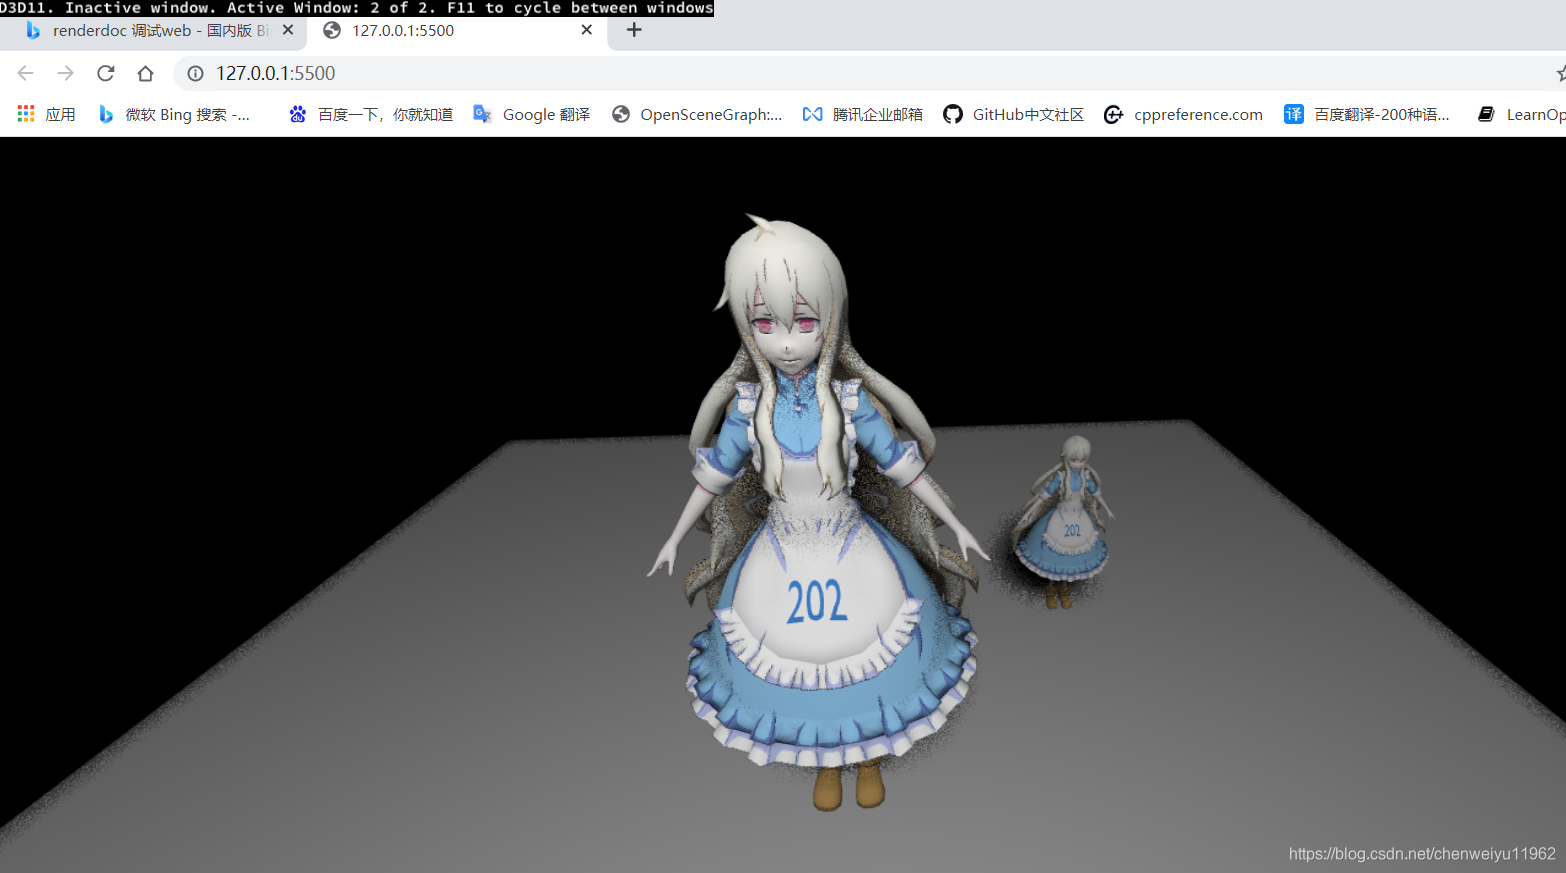
Task: Bookmark this page with the star icon
Action: pos(1559,72)
